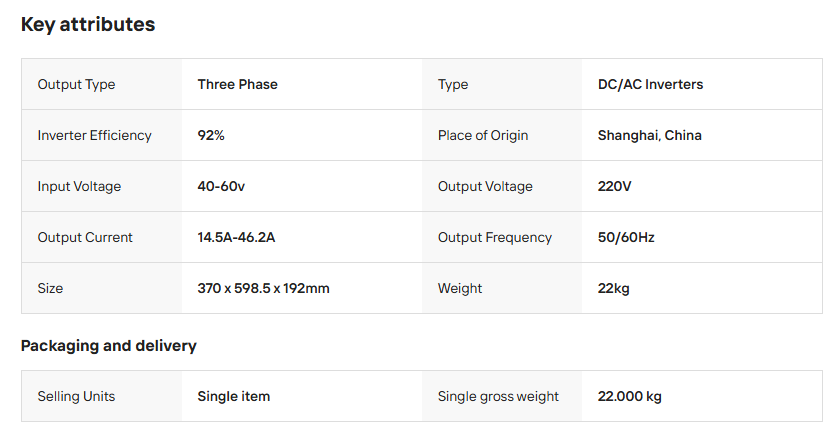Viewport: 839px width, 441px height.
Task: Select the 22kg weight value
Action: 614,288
